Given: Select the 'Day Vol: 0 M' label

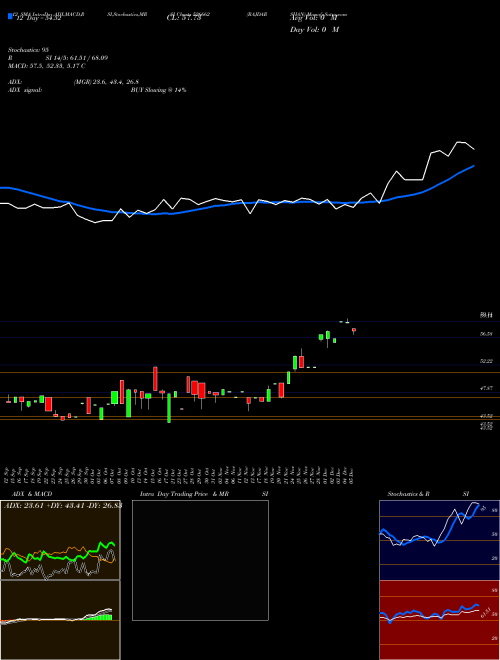Looking at the screenshot, I should 314,29.
